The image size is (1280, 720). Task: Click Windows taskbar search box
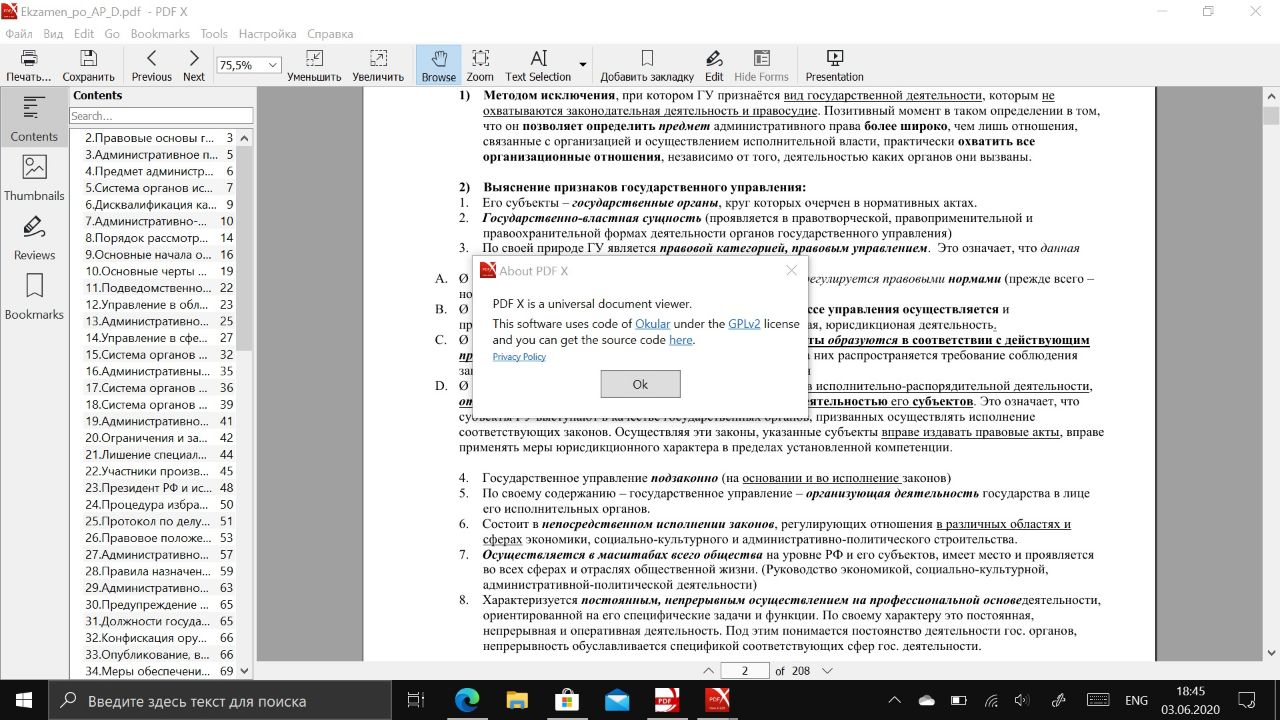[220, 700]
